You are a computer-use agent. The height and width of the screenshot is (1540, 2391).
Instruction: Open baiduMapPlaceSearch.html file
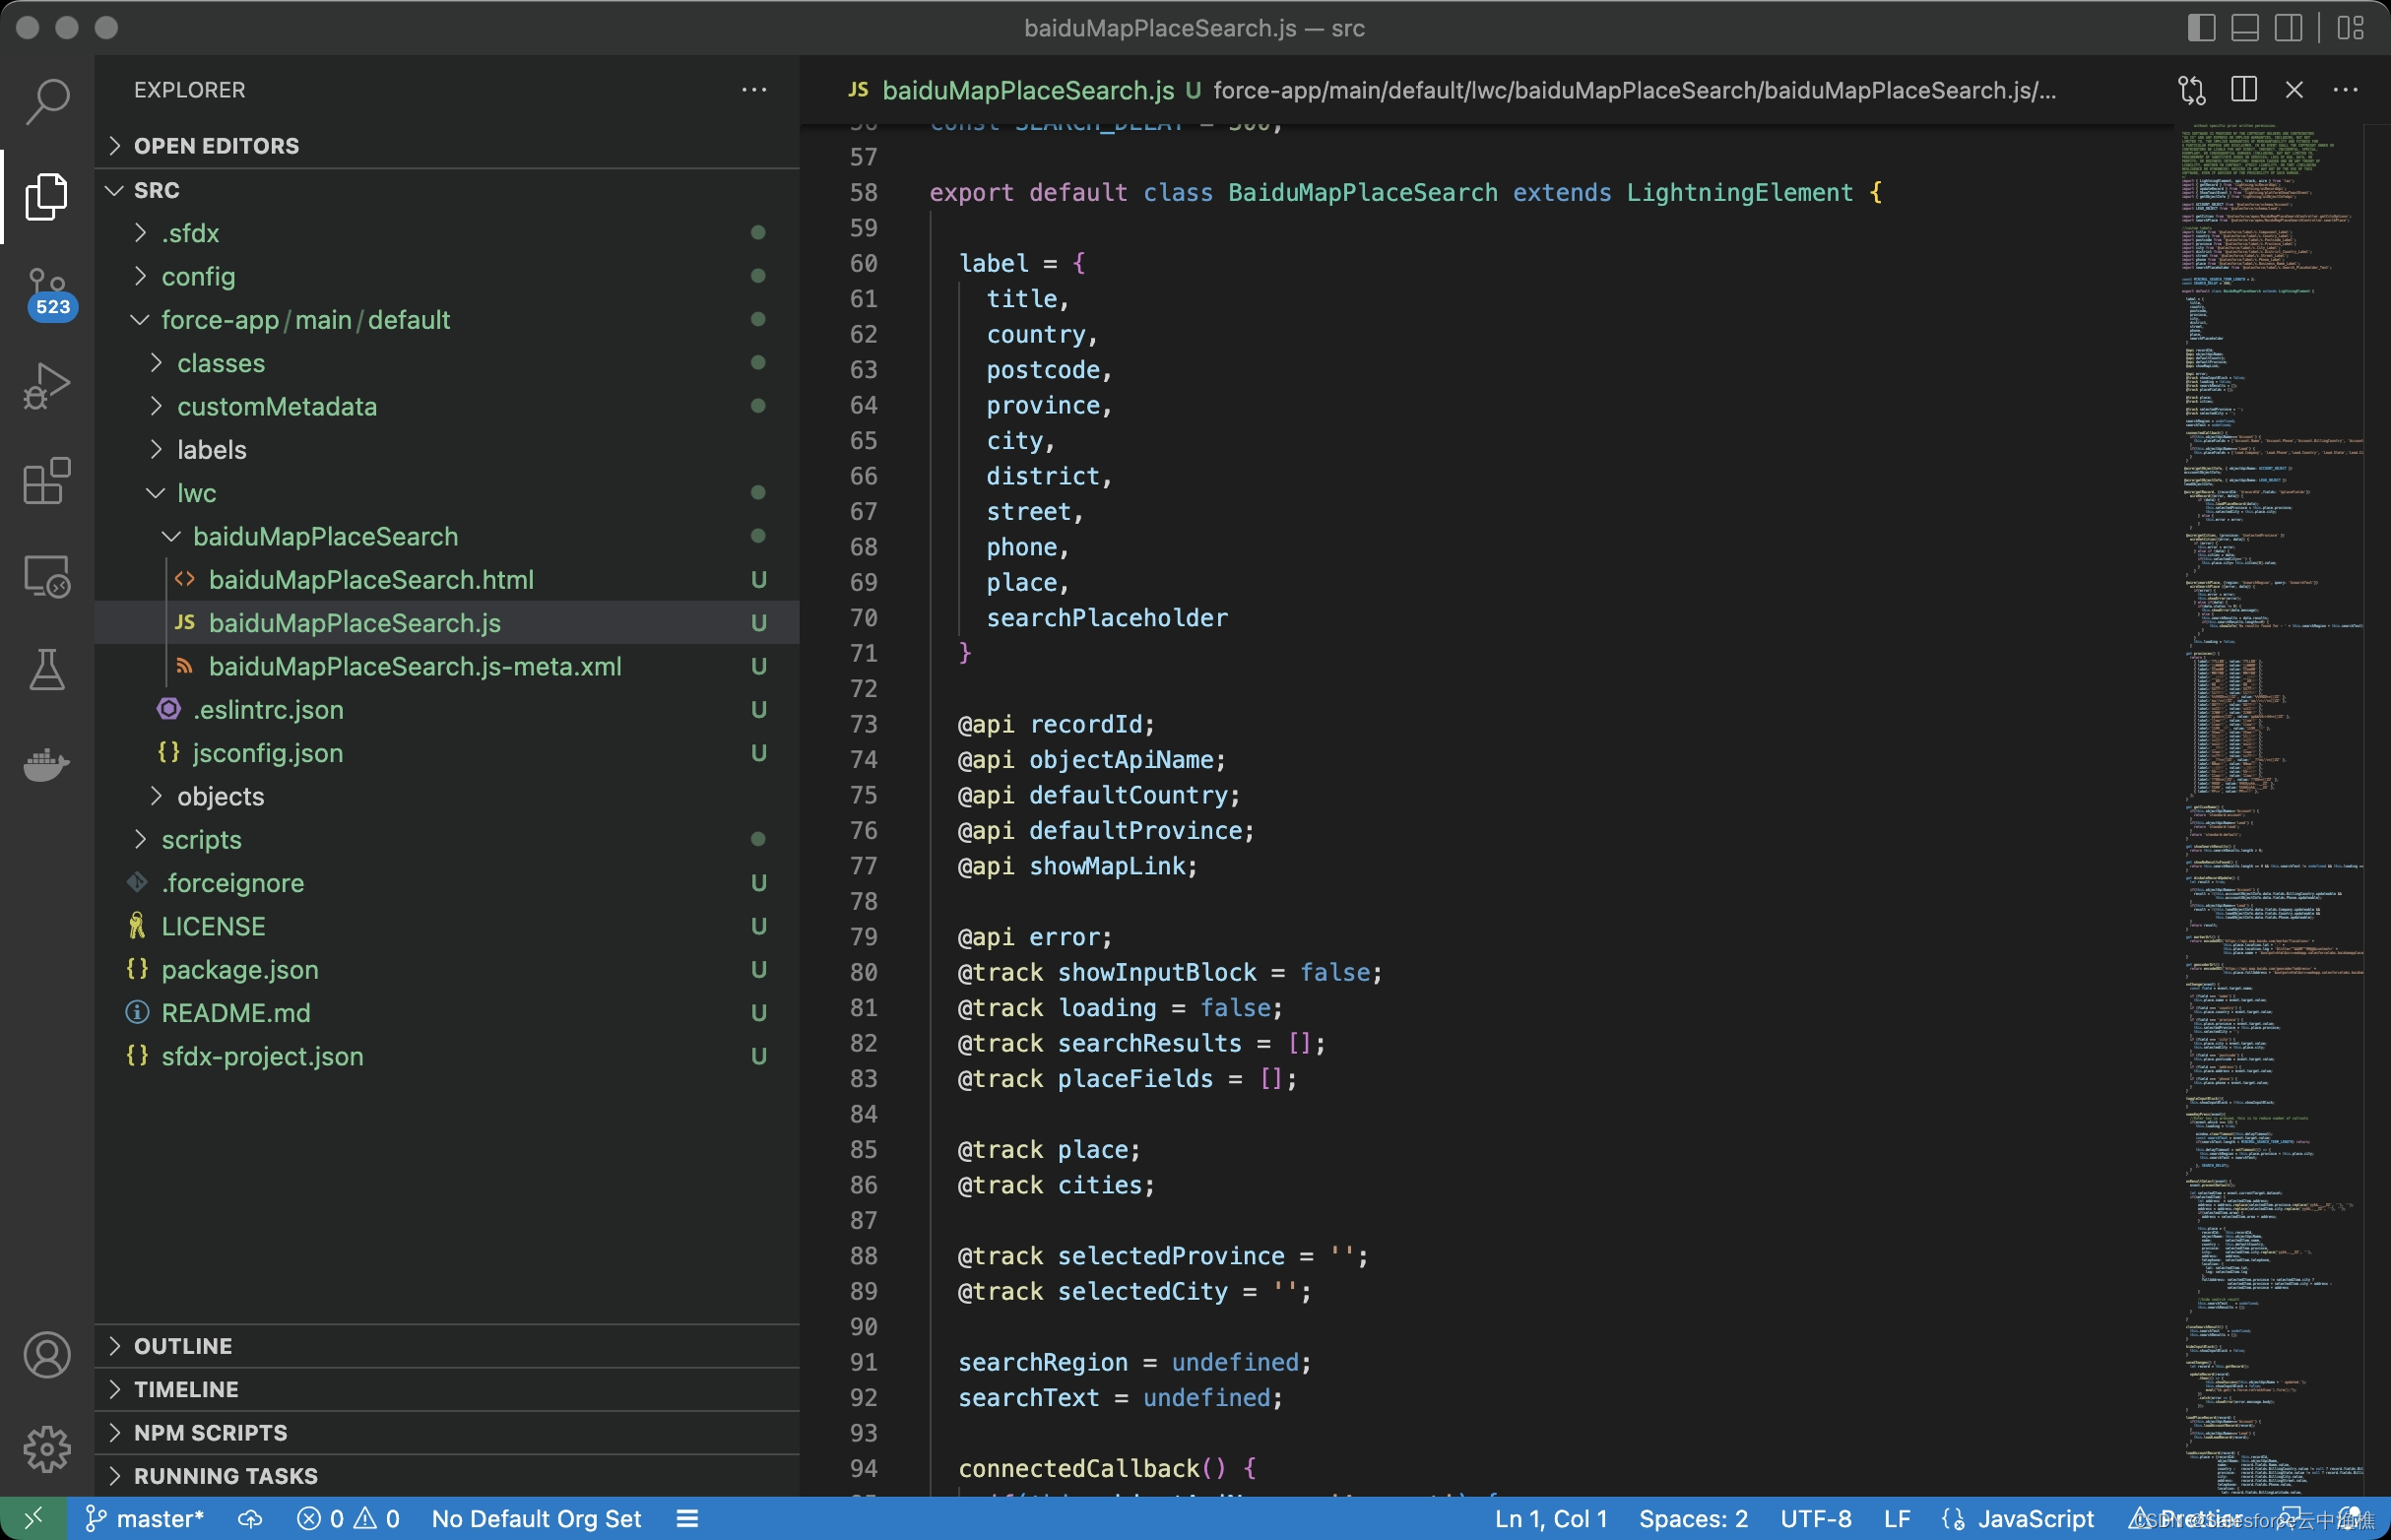(x=447, y=580)
